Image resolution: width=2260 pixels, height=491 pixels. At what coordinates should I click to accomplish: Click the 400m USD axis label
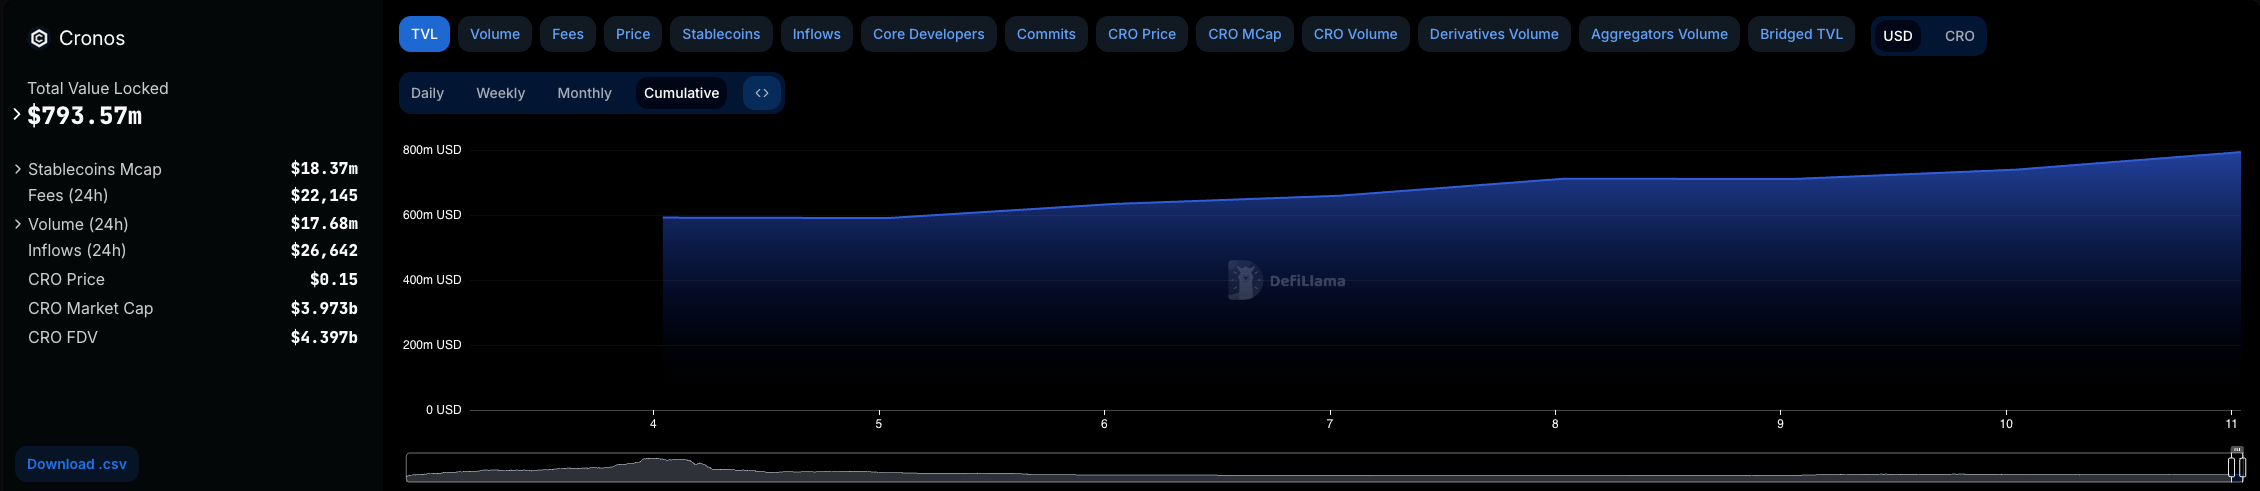[x=432, y=280]
